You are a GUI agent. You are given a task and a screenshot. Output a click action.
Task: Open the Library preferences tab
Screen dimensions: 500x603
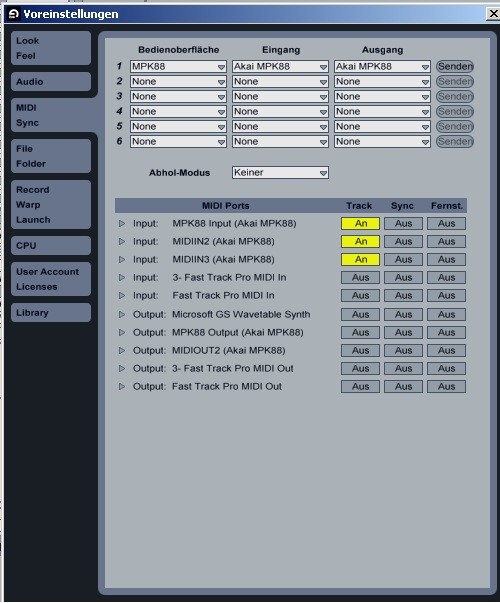[51, 313]
